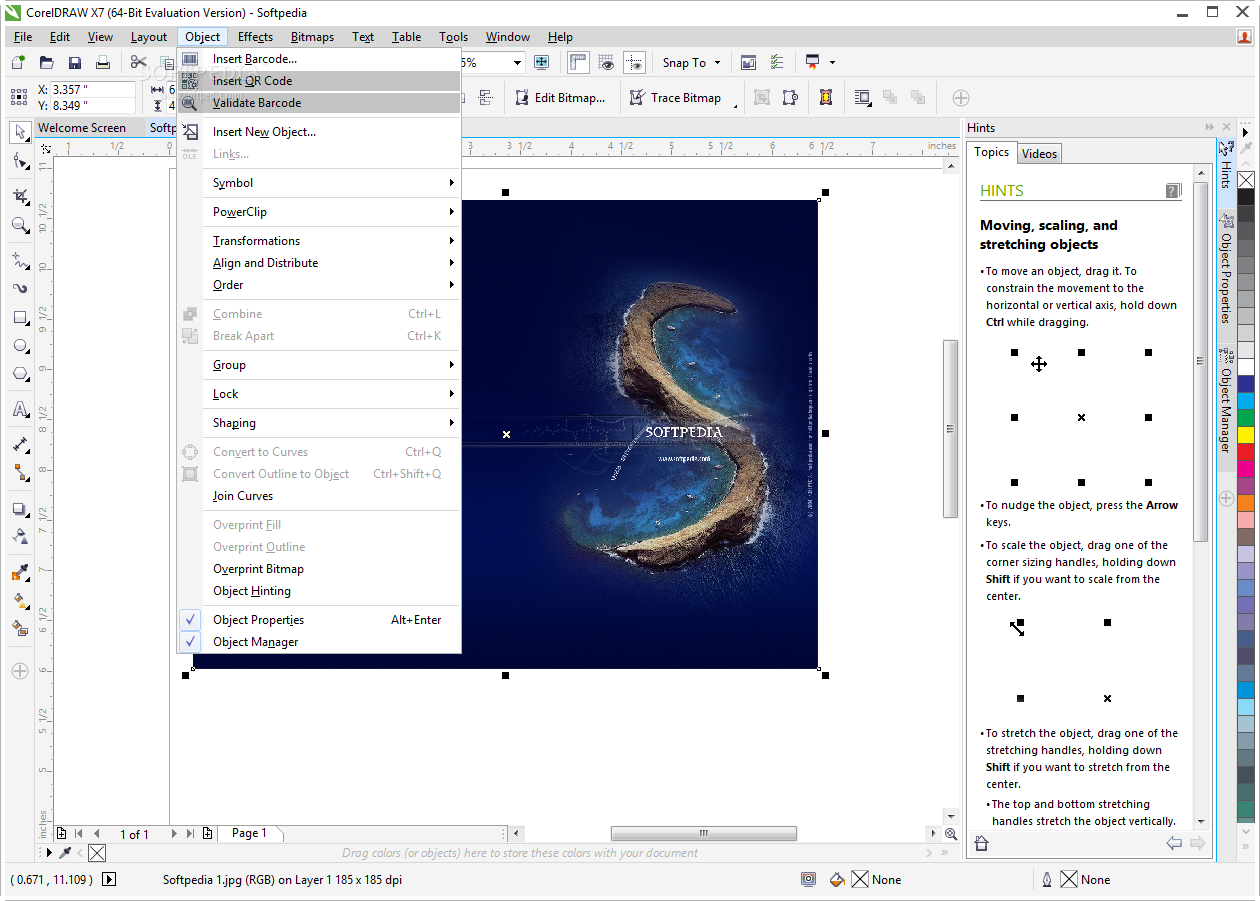
Task: Open the Bitmaps menu
Action: pos(312,37)
